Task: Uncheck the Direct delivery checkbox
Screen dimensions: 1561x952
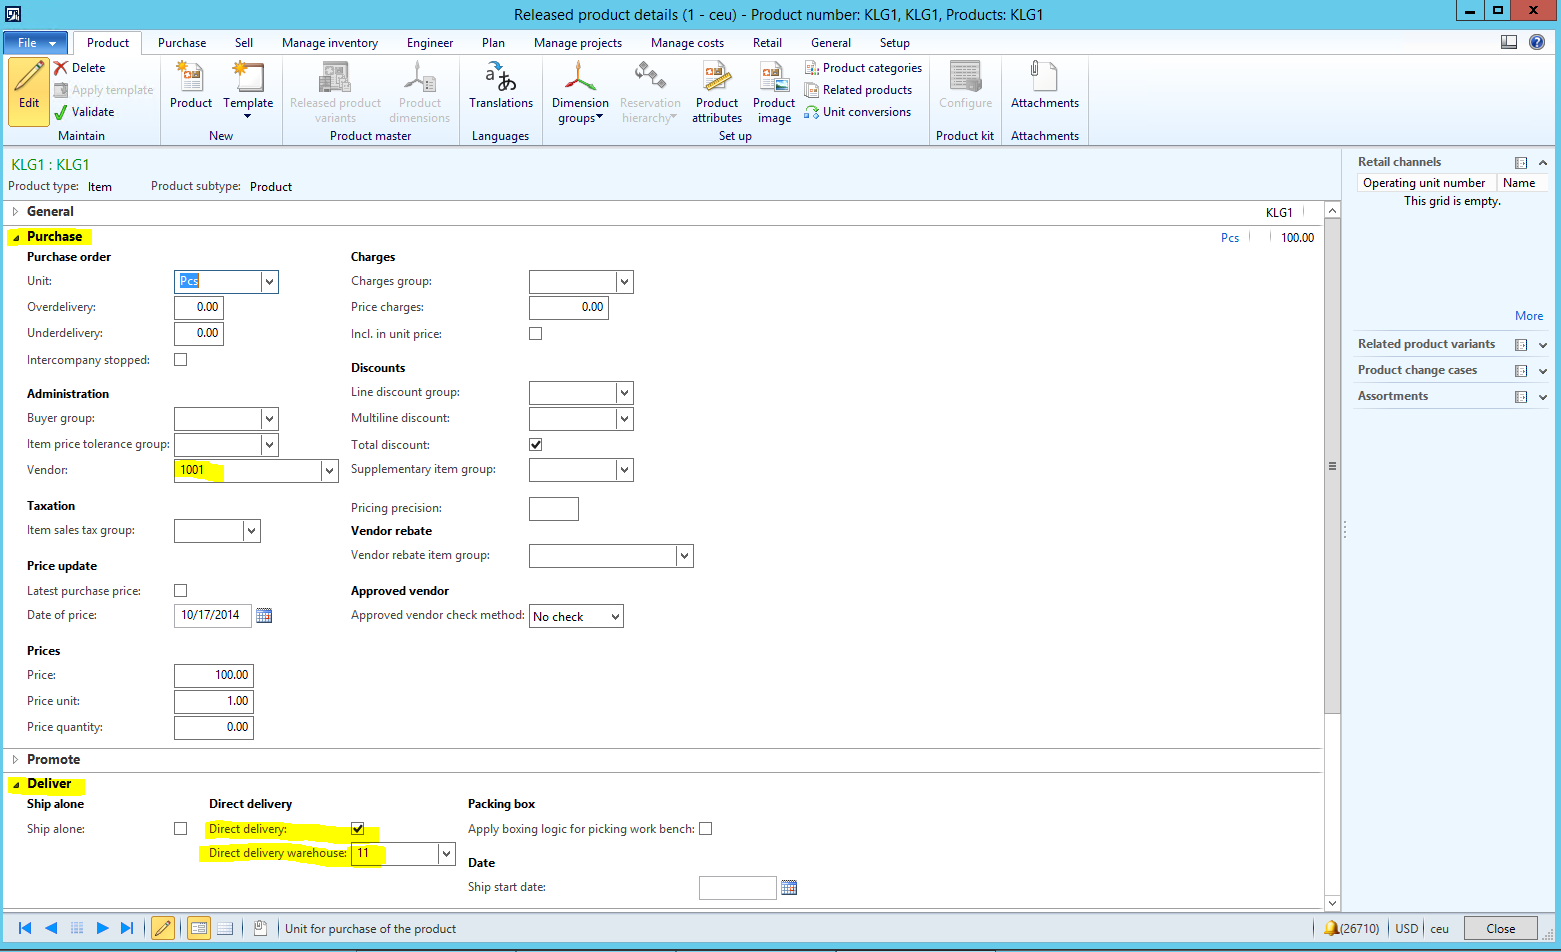Action: pyautogui.click(x=358, y=829)
